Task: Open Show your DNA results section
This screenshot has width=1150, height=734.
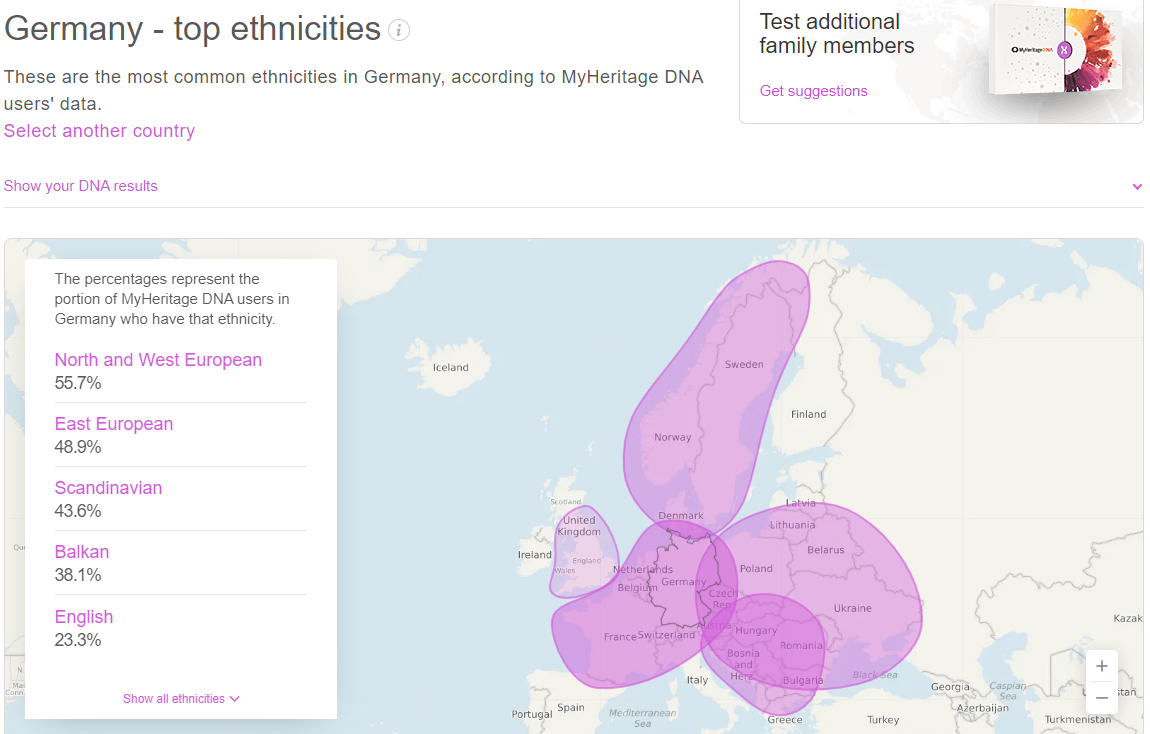Action: click(x=81, y=186)
